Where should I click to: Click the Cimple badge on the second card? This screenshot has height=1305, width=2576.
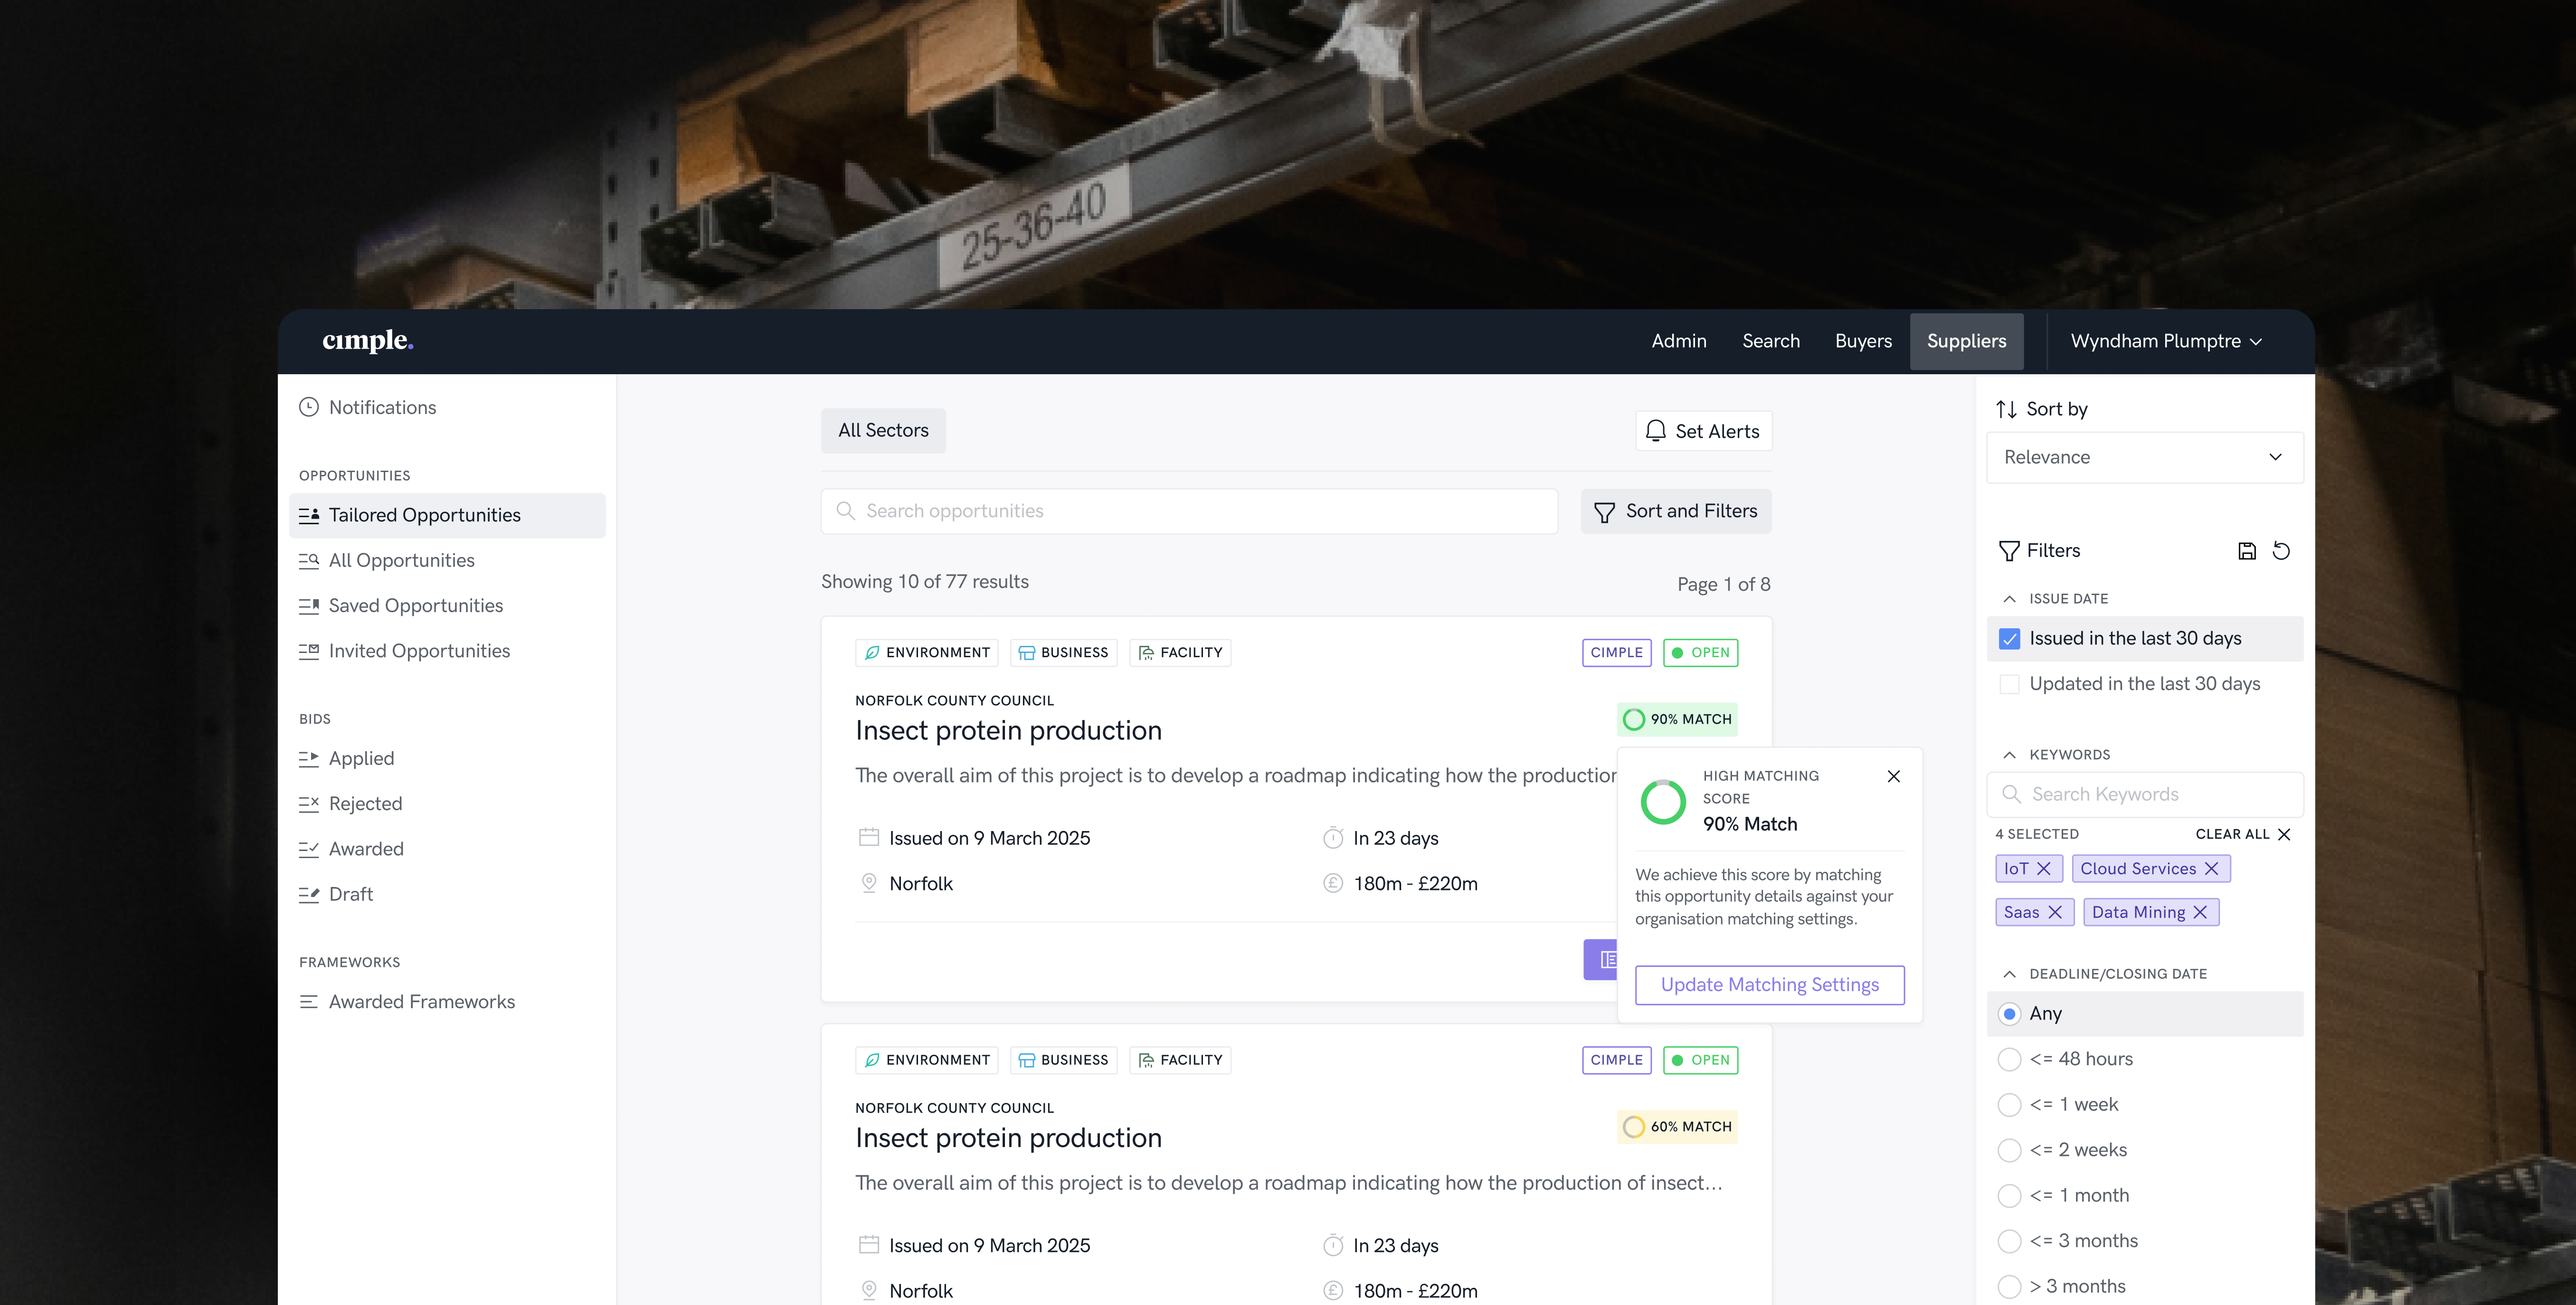pyautogui.click(x=1617, y=1060)
